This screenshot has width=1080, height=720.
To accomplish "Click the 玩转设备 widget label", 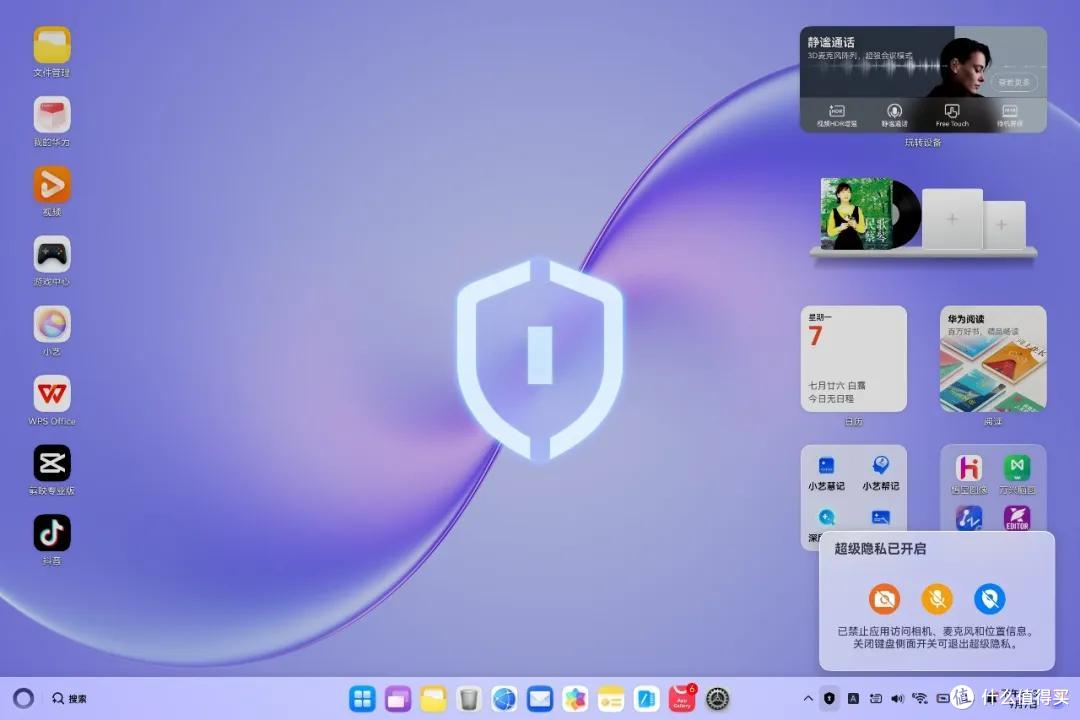I will click(x=923, y=143).
